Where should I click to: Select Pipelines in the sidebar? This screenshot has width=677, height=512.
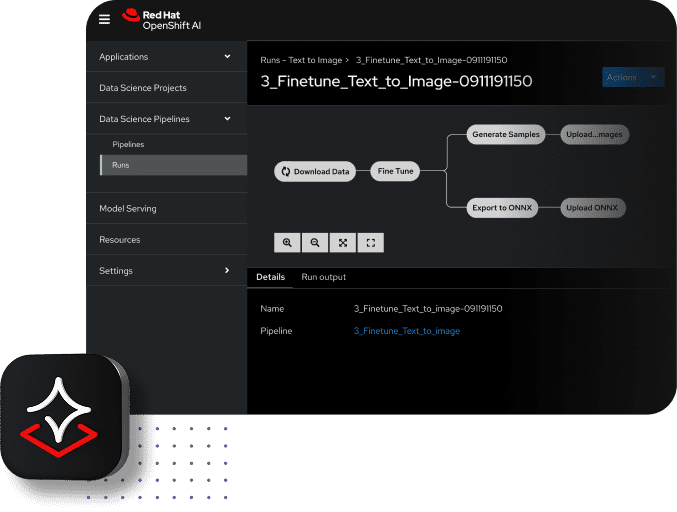(x=173, y=144)
